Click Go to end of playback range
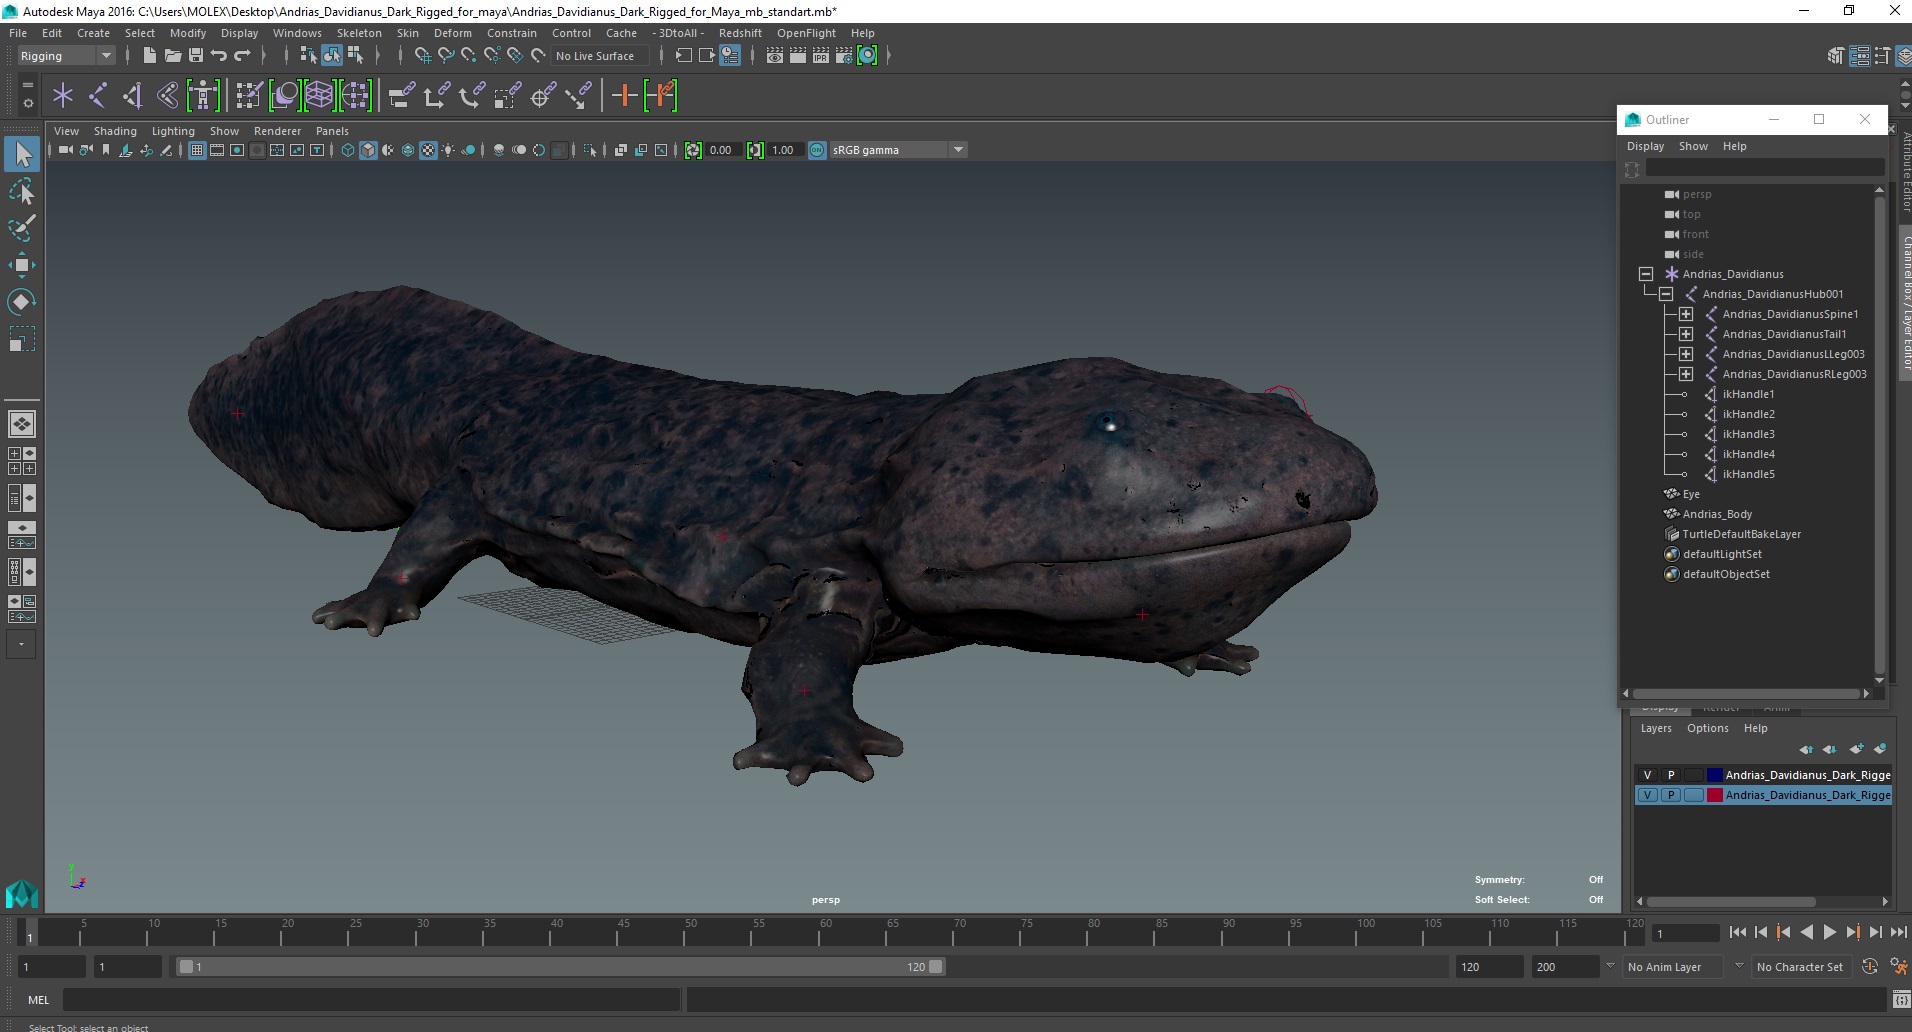 click(x=1898, y=932)
